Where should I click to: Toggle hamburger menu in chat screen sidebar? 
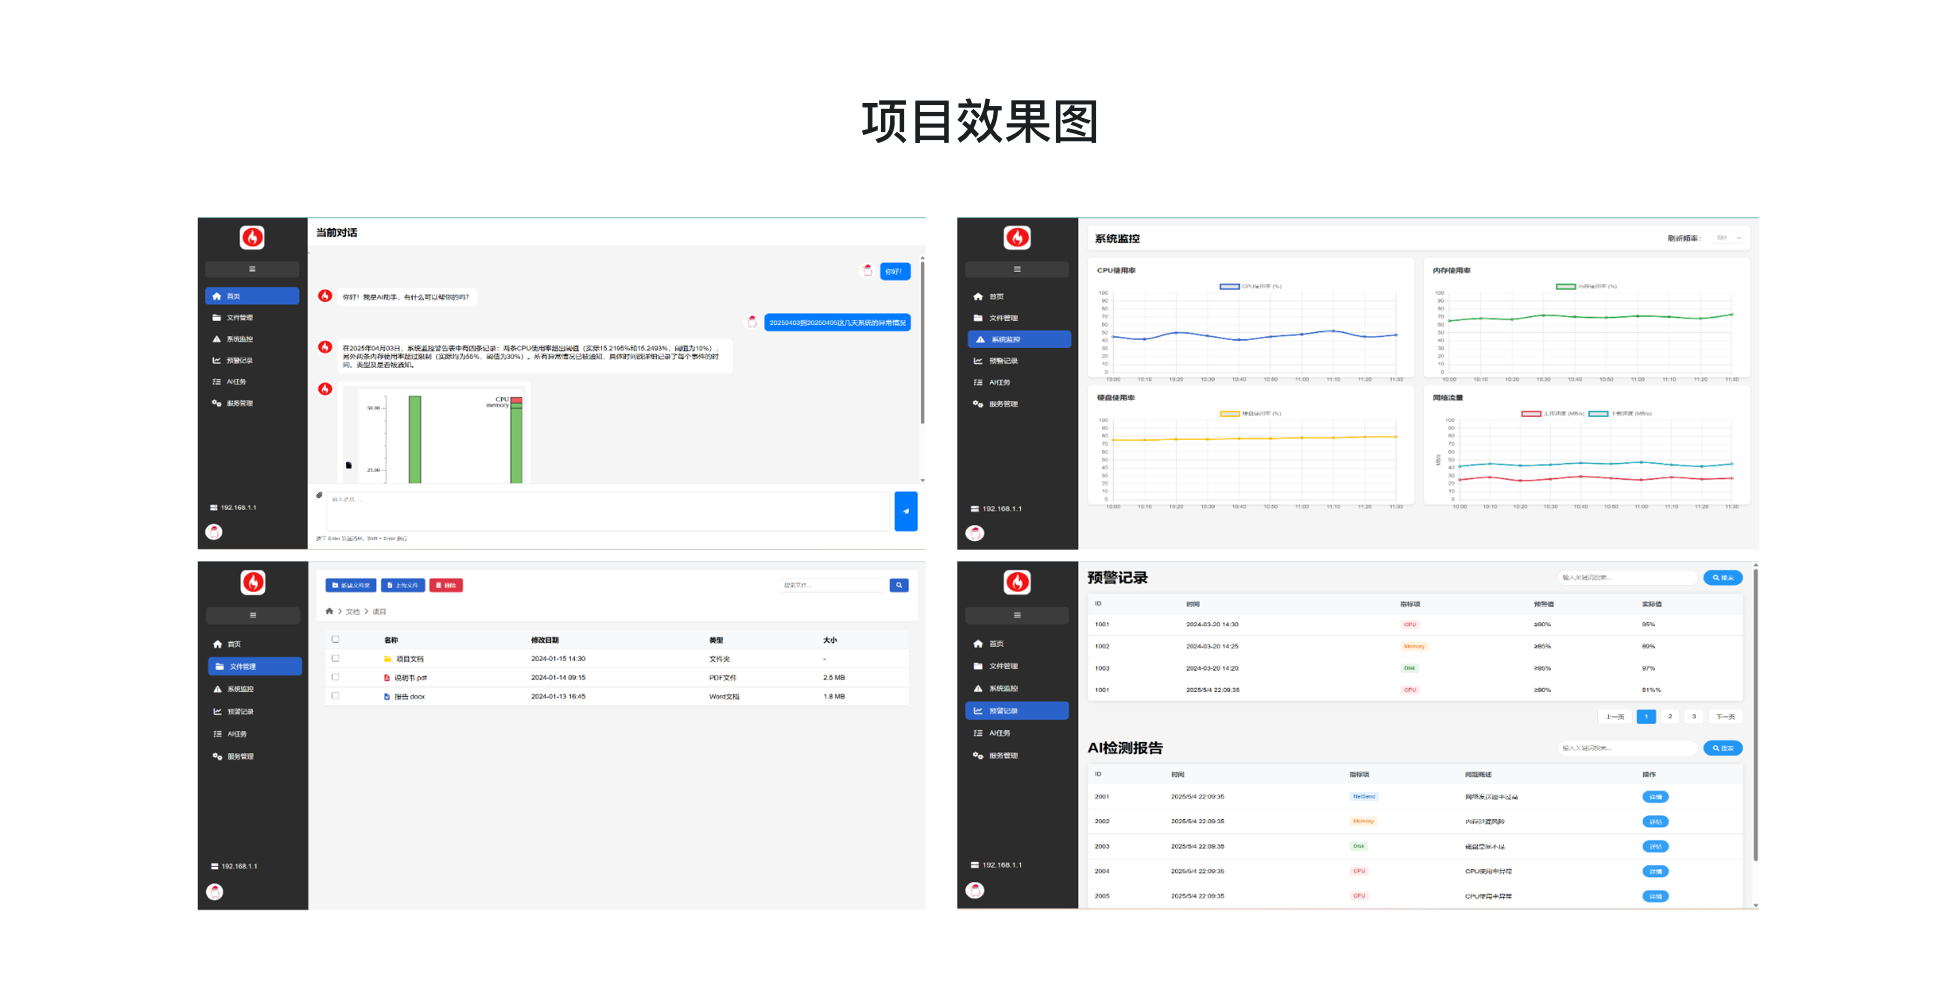tap(252, 269)
